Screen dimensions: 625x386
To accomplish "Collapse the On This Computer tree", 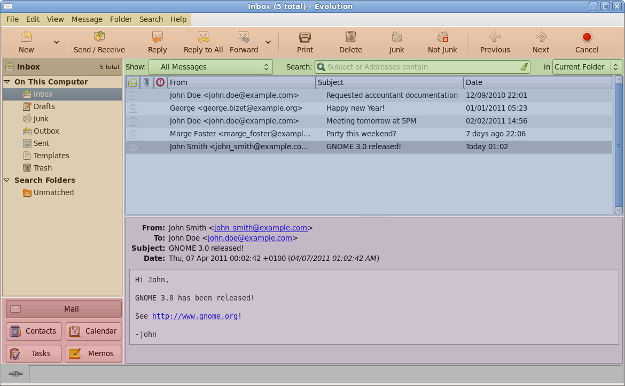I will (x=7, y=82).
